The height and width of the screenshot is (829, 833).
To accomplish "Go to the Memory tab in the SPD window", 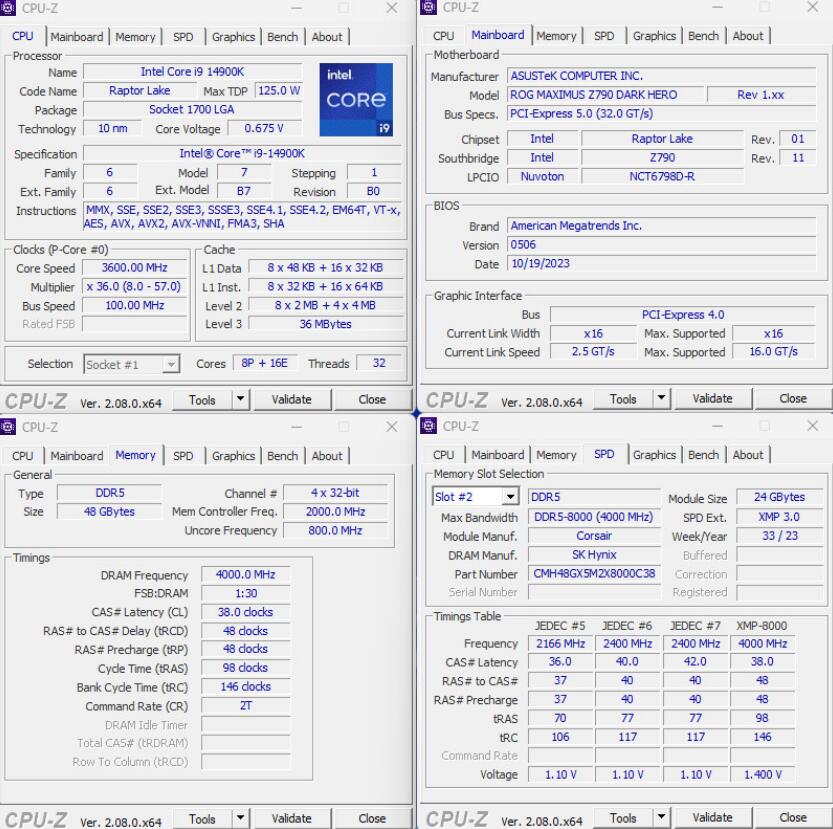I will tap(556, 455).
